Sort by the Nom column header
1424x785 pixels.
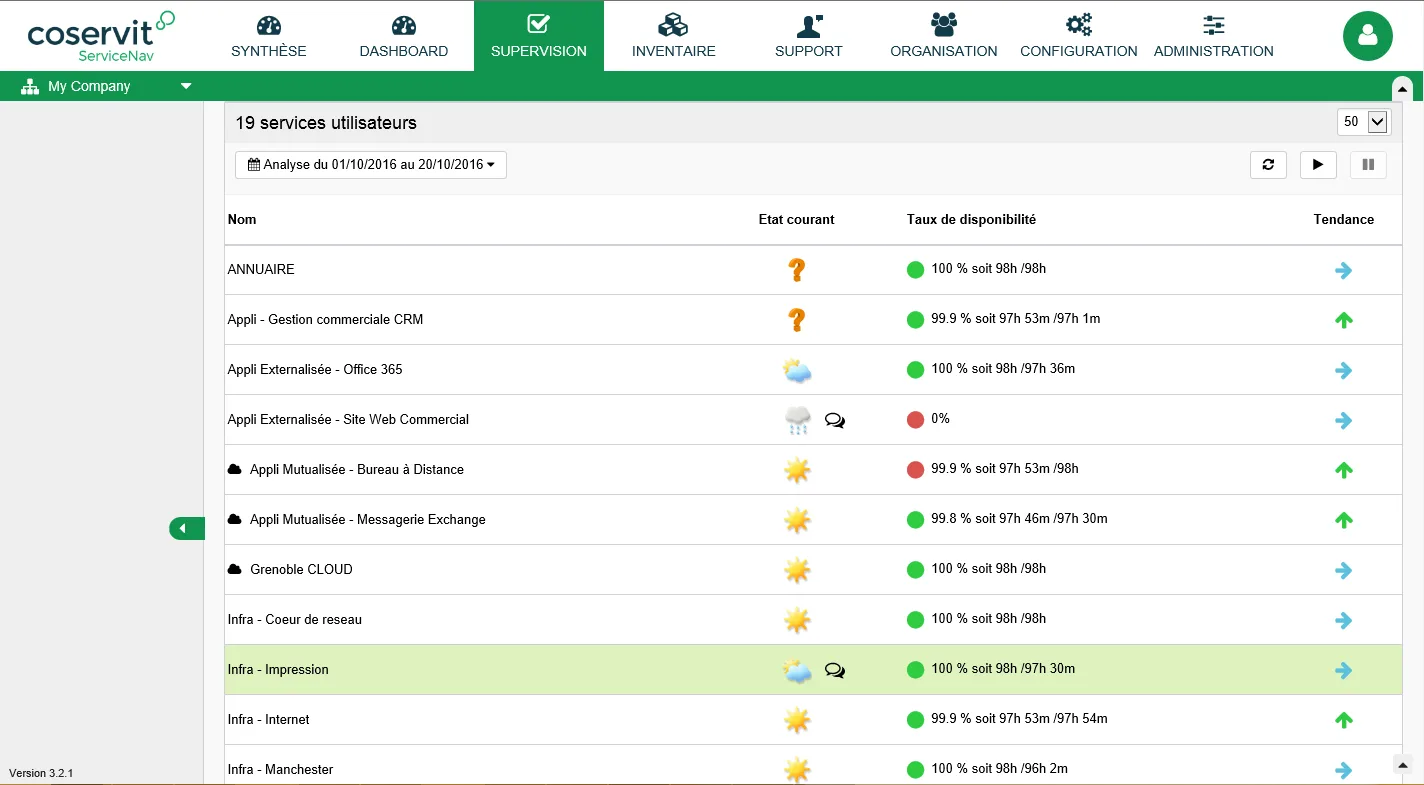(242, 219)
